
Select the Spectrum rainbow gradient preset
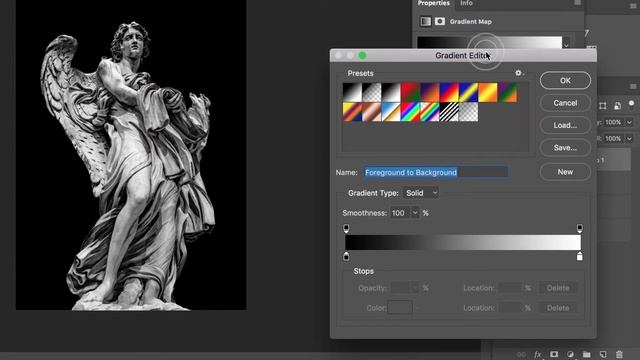click(410, 112)
